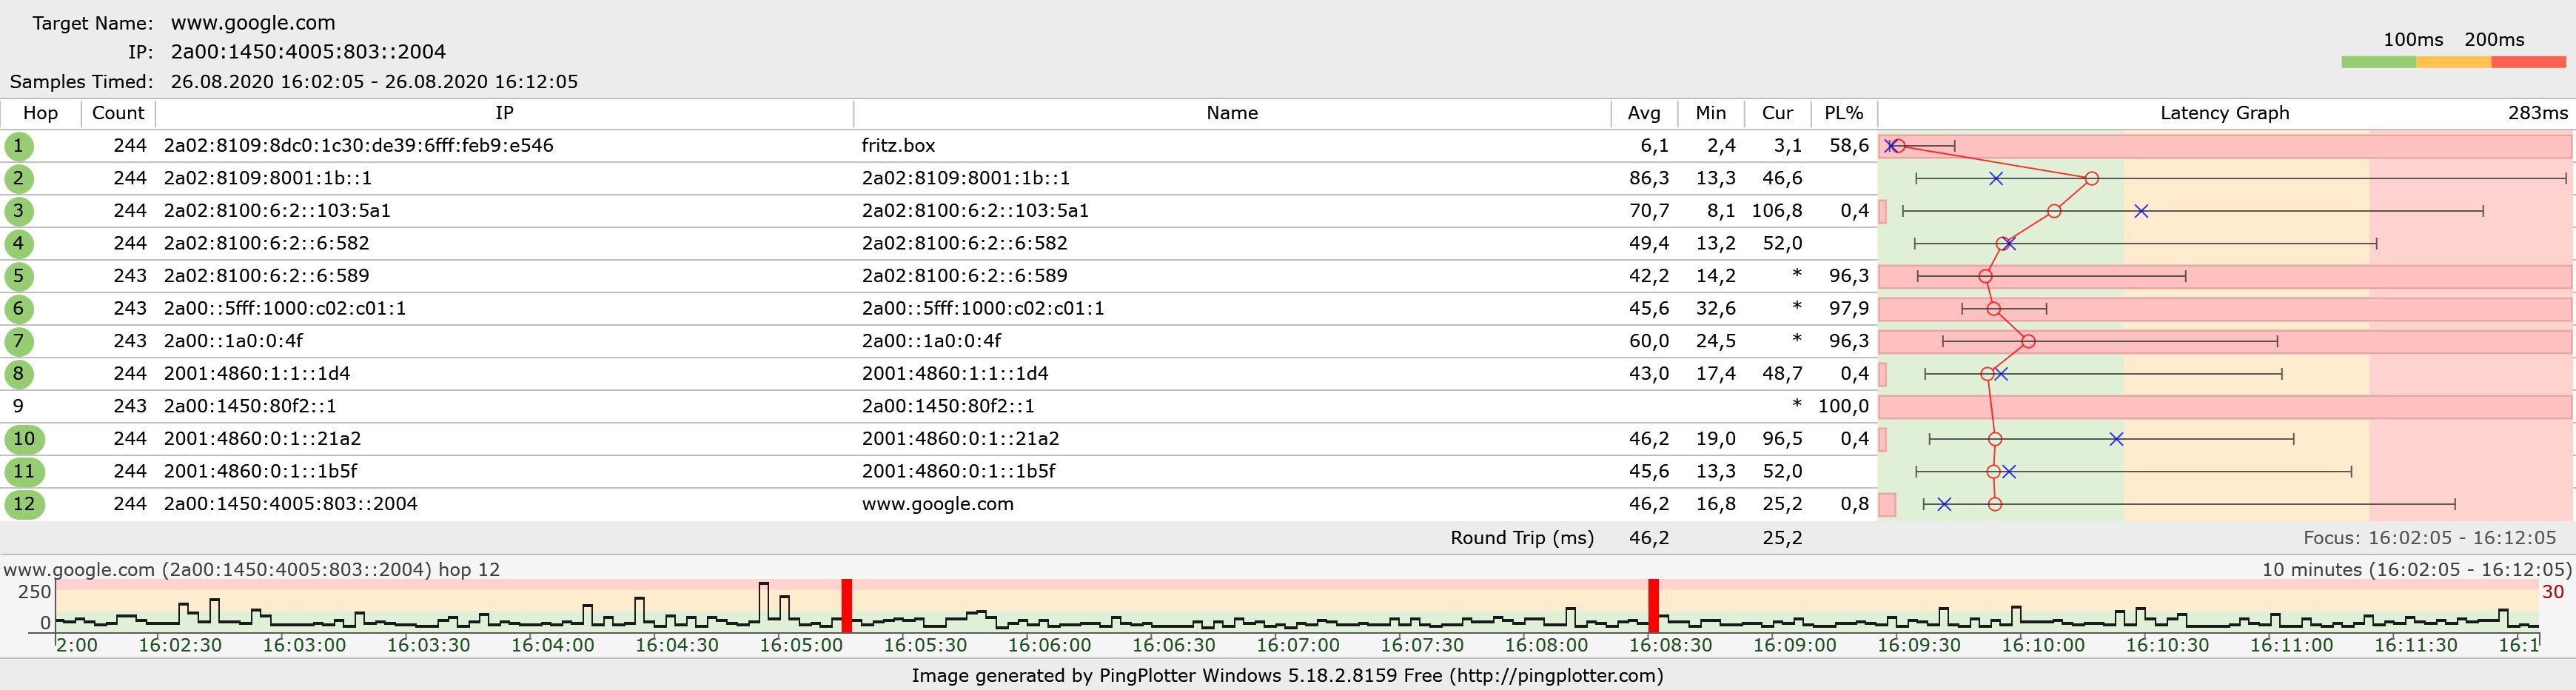Click the Min column header
This screenshot has height=690, width=2576.
(x=1711, y=113)
